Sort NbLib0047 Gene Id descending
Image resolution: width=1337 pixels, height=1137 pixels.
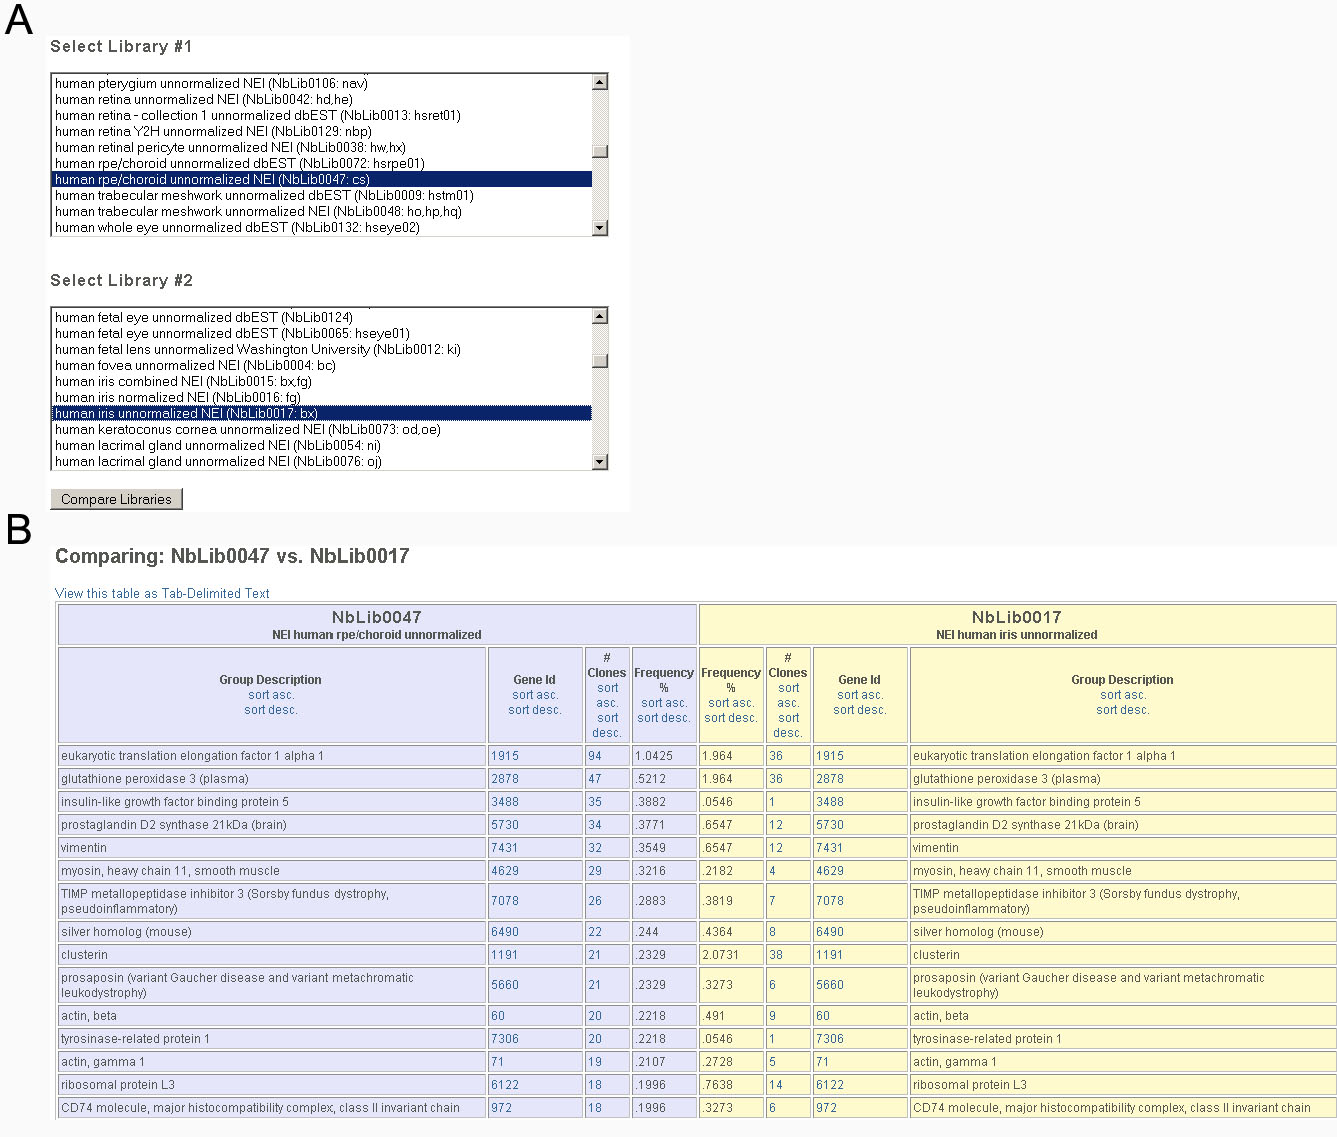coord(534,710)
